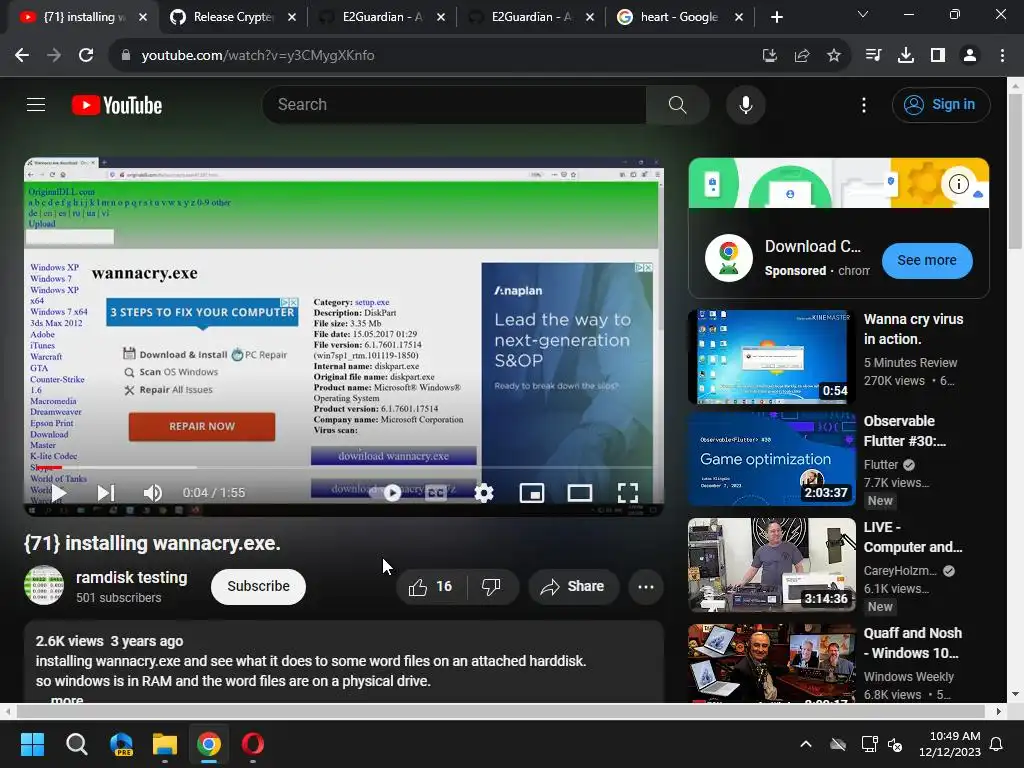Viewport: 1024px width, 768px height.
Task: Enter fullscreen mode
Action: click(628, 492)
